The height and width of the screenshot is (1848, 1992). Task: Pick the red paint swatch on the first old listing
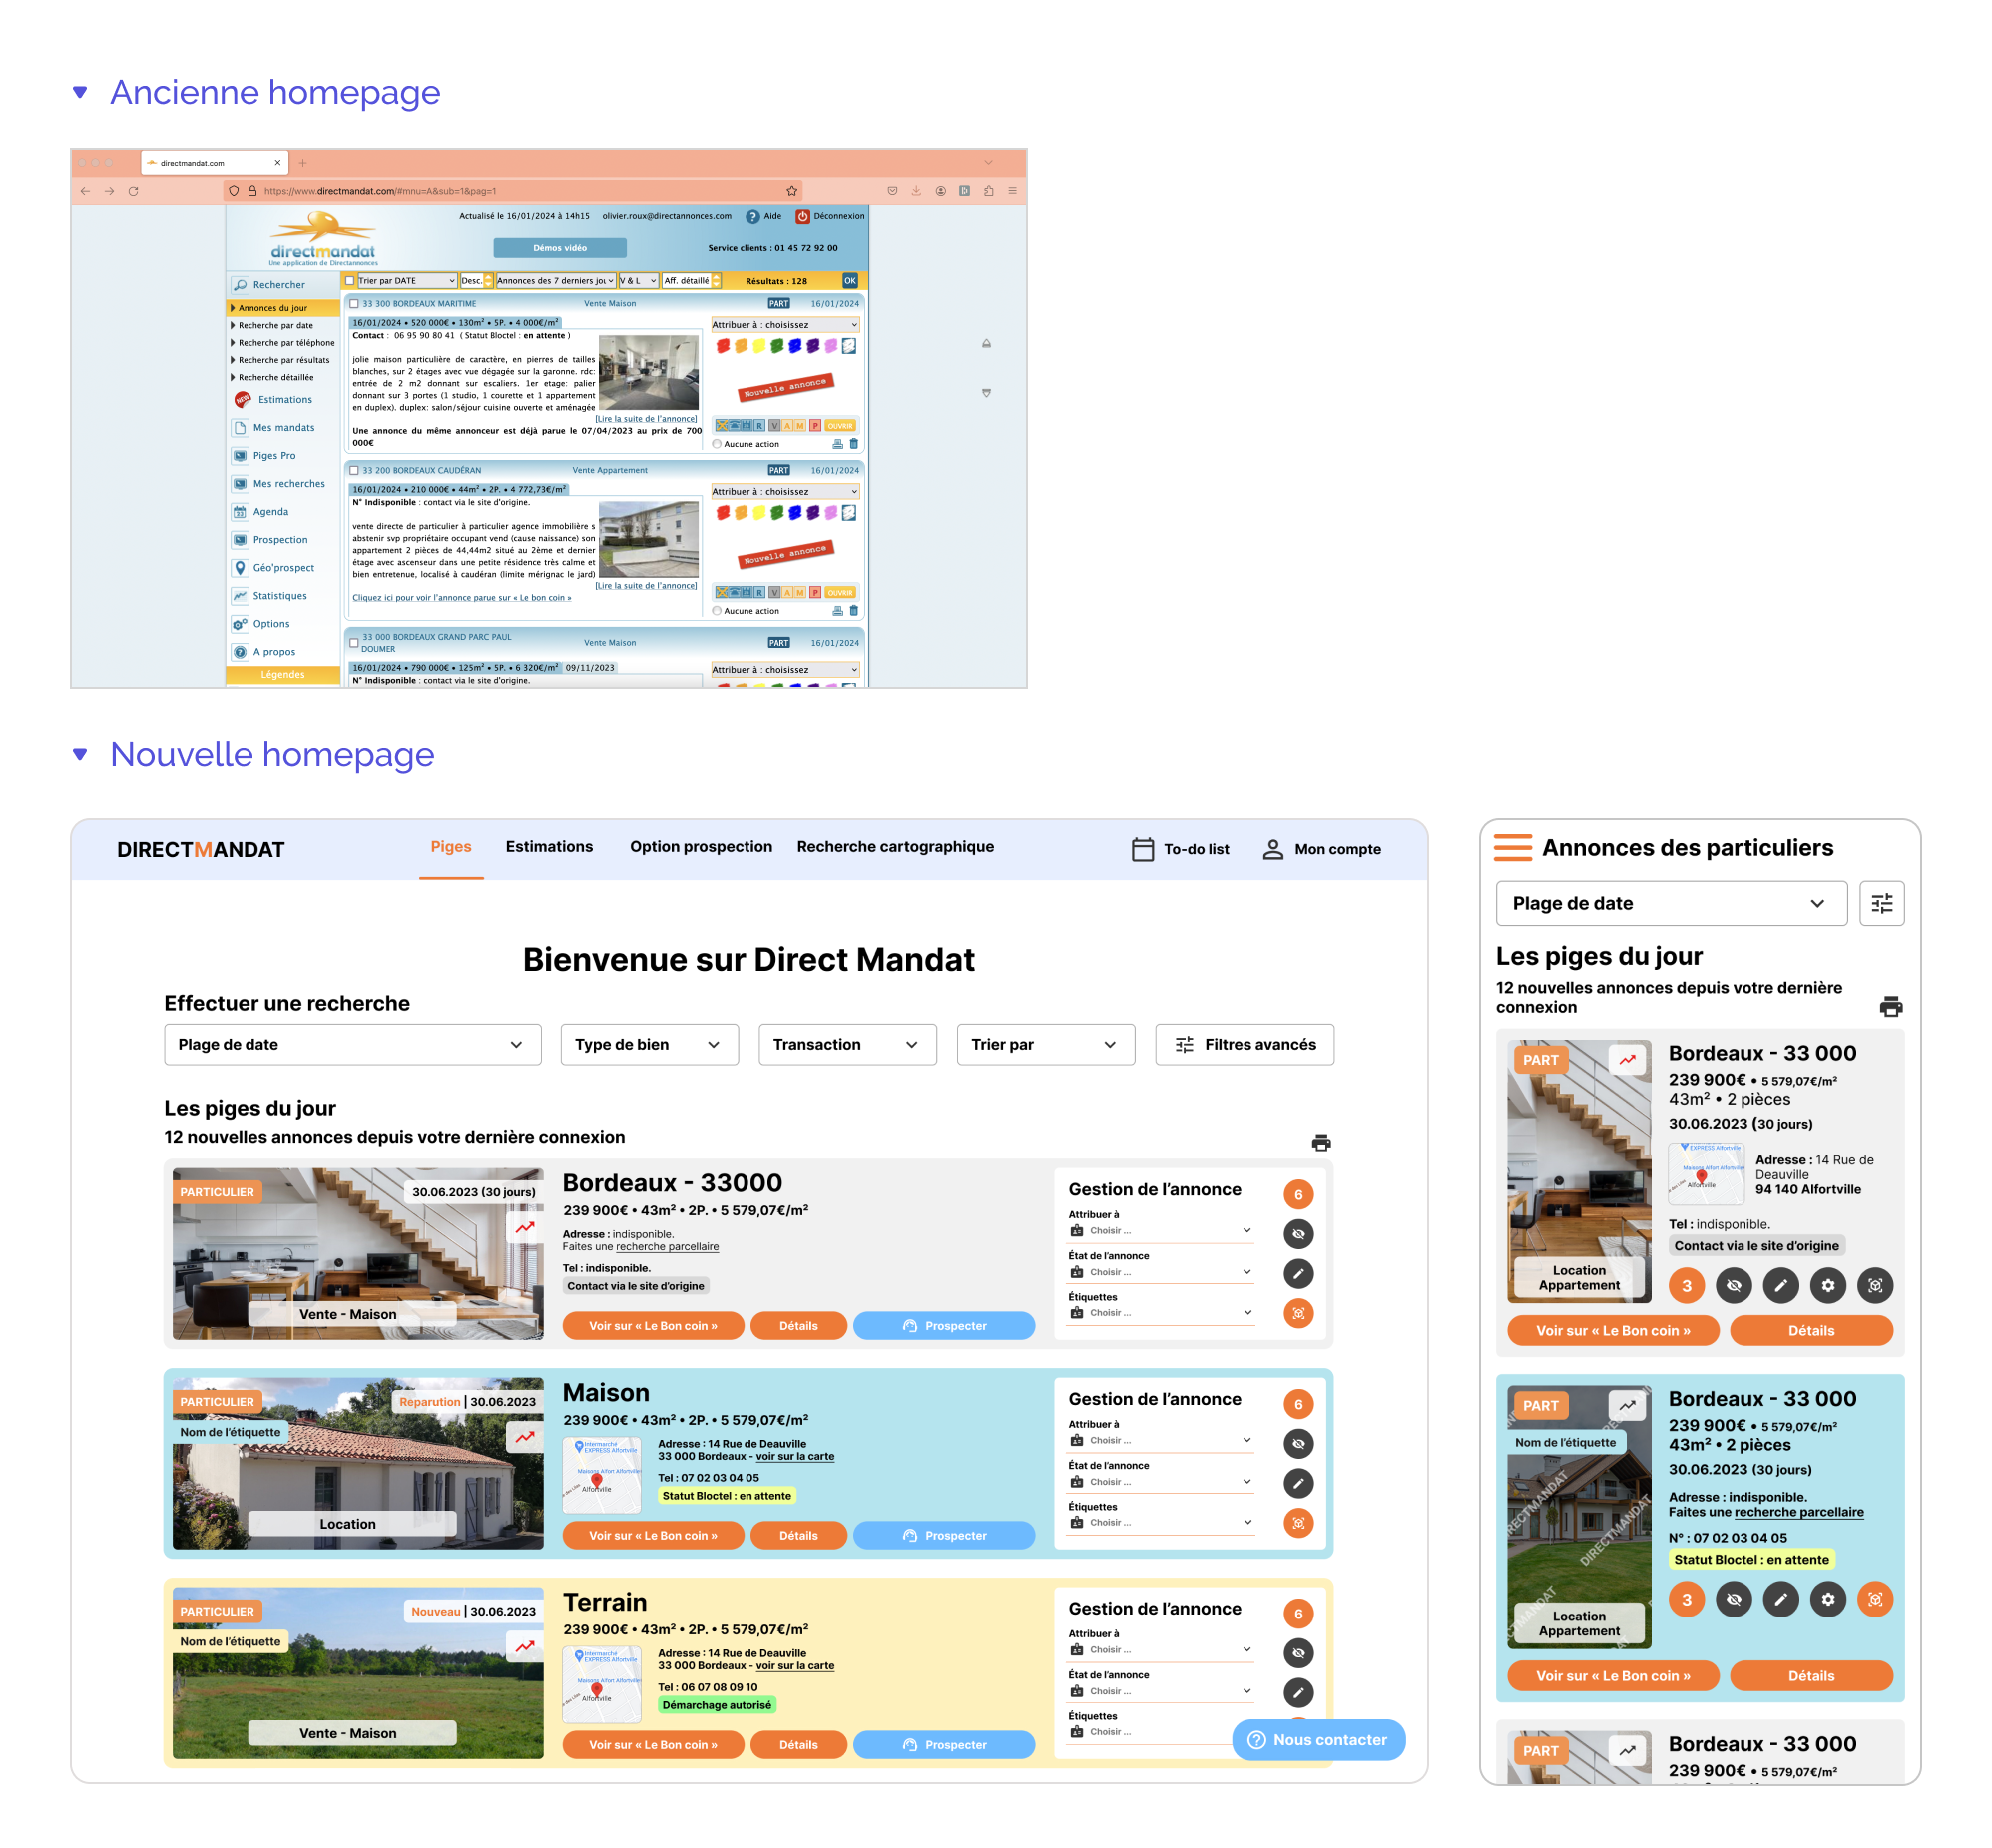point(722,346)
